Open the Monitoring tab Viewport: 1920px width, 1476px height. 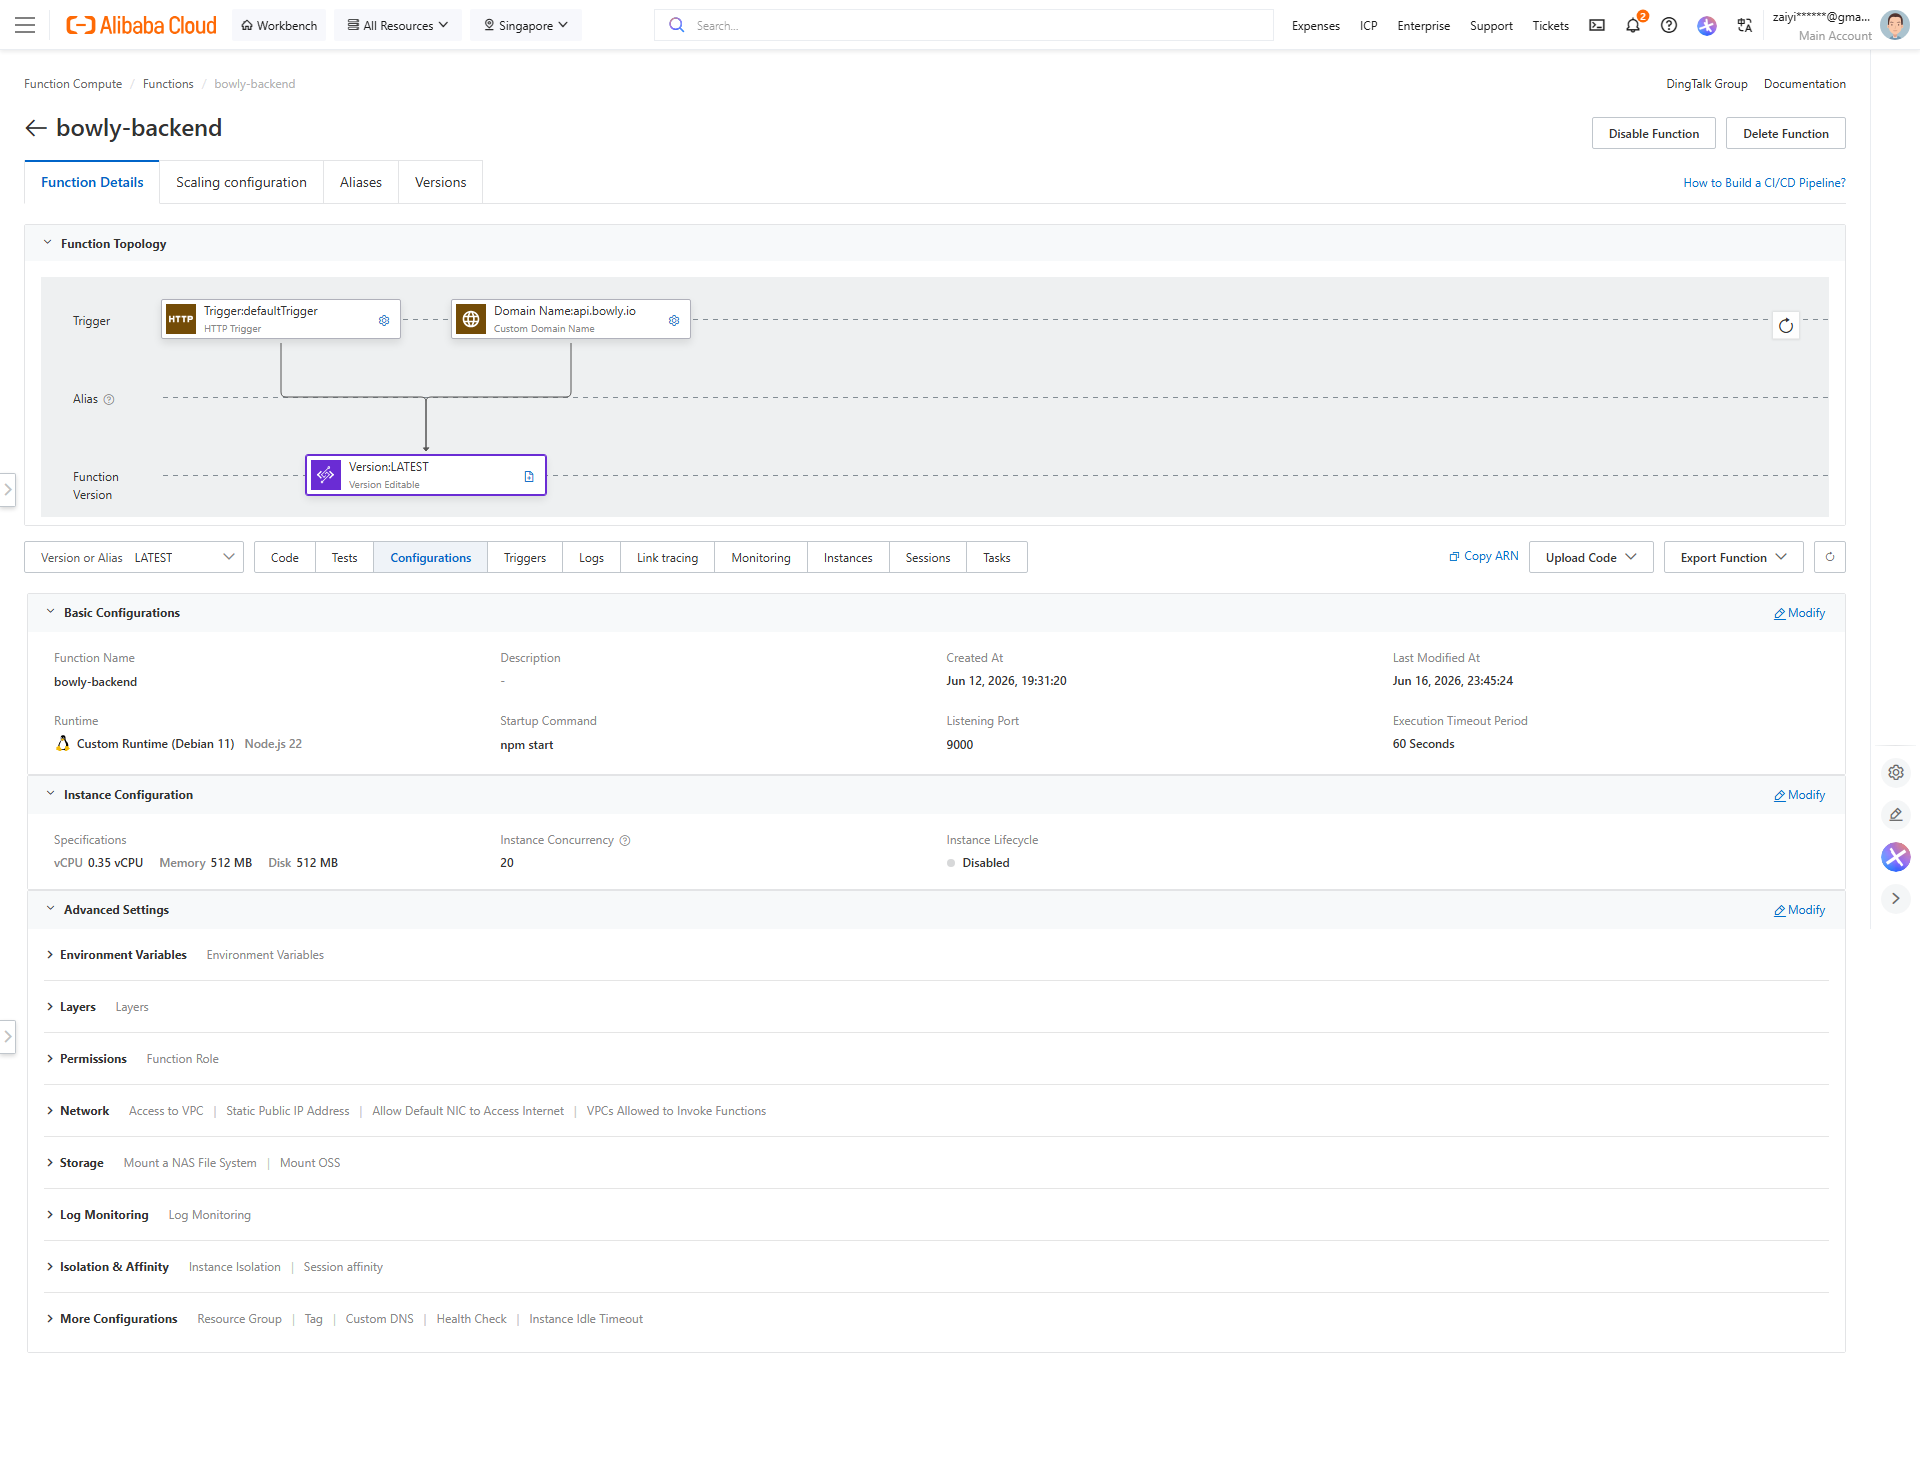point(761,557)
